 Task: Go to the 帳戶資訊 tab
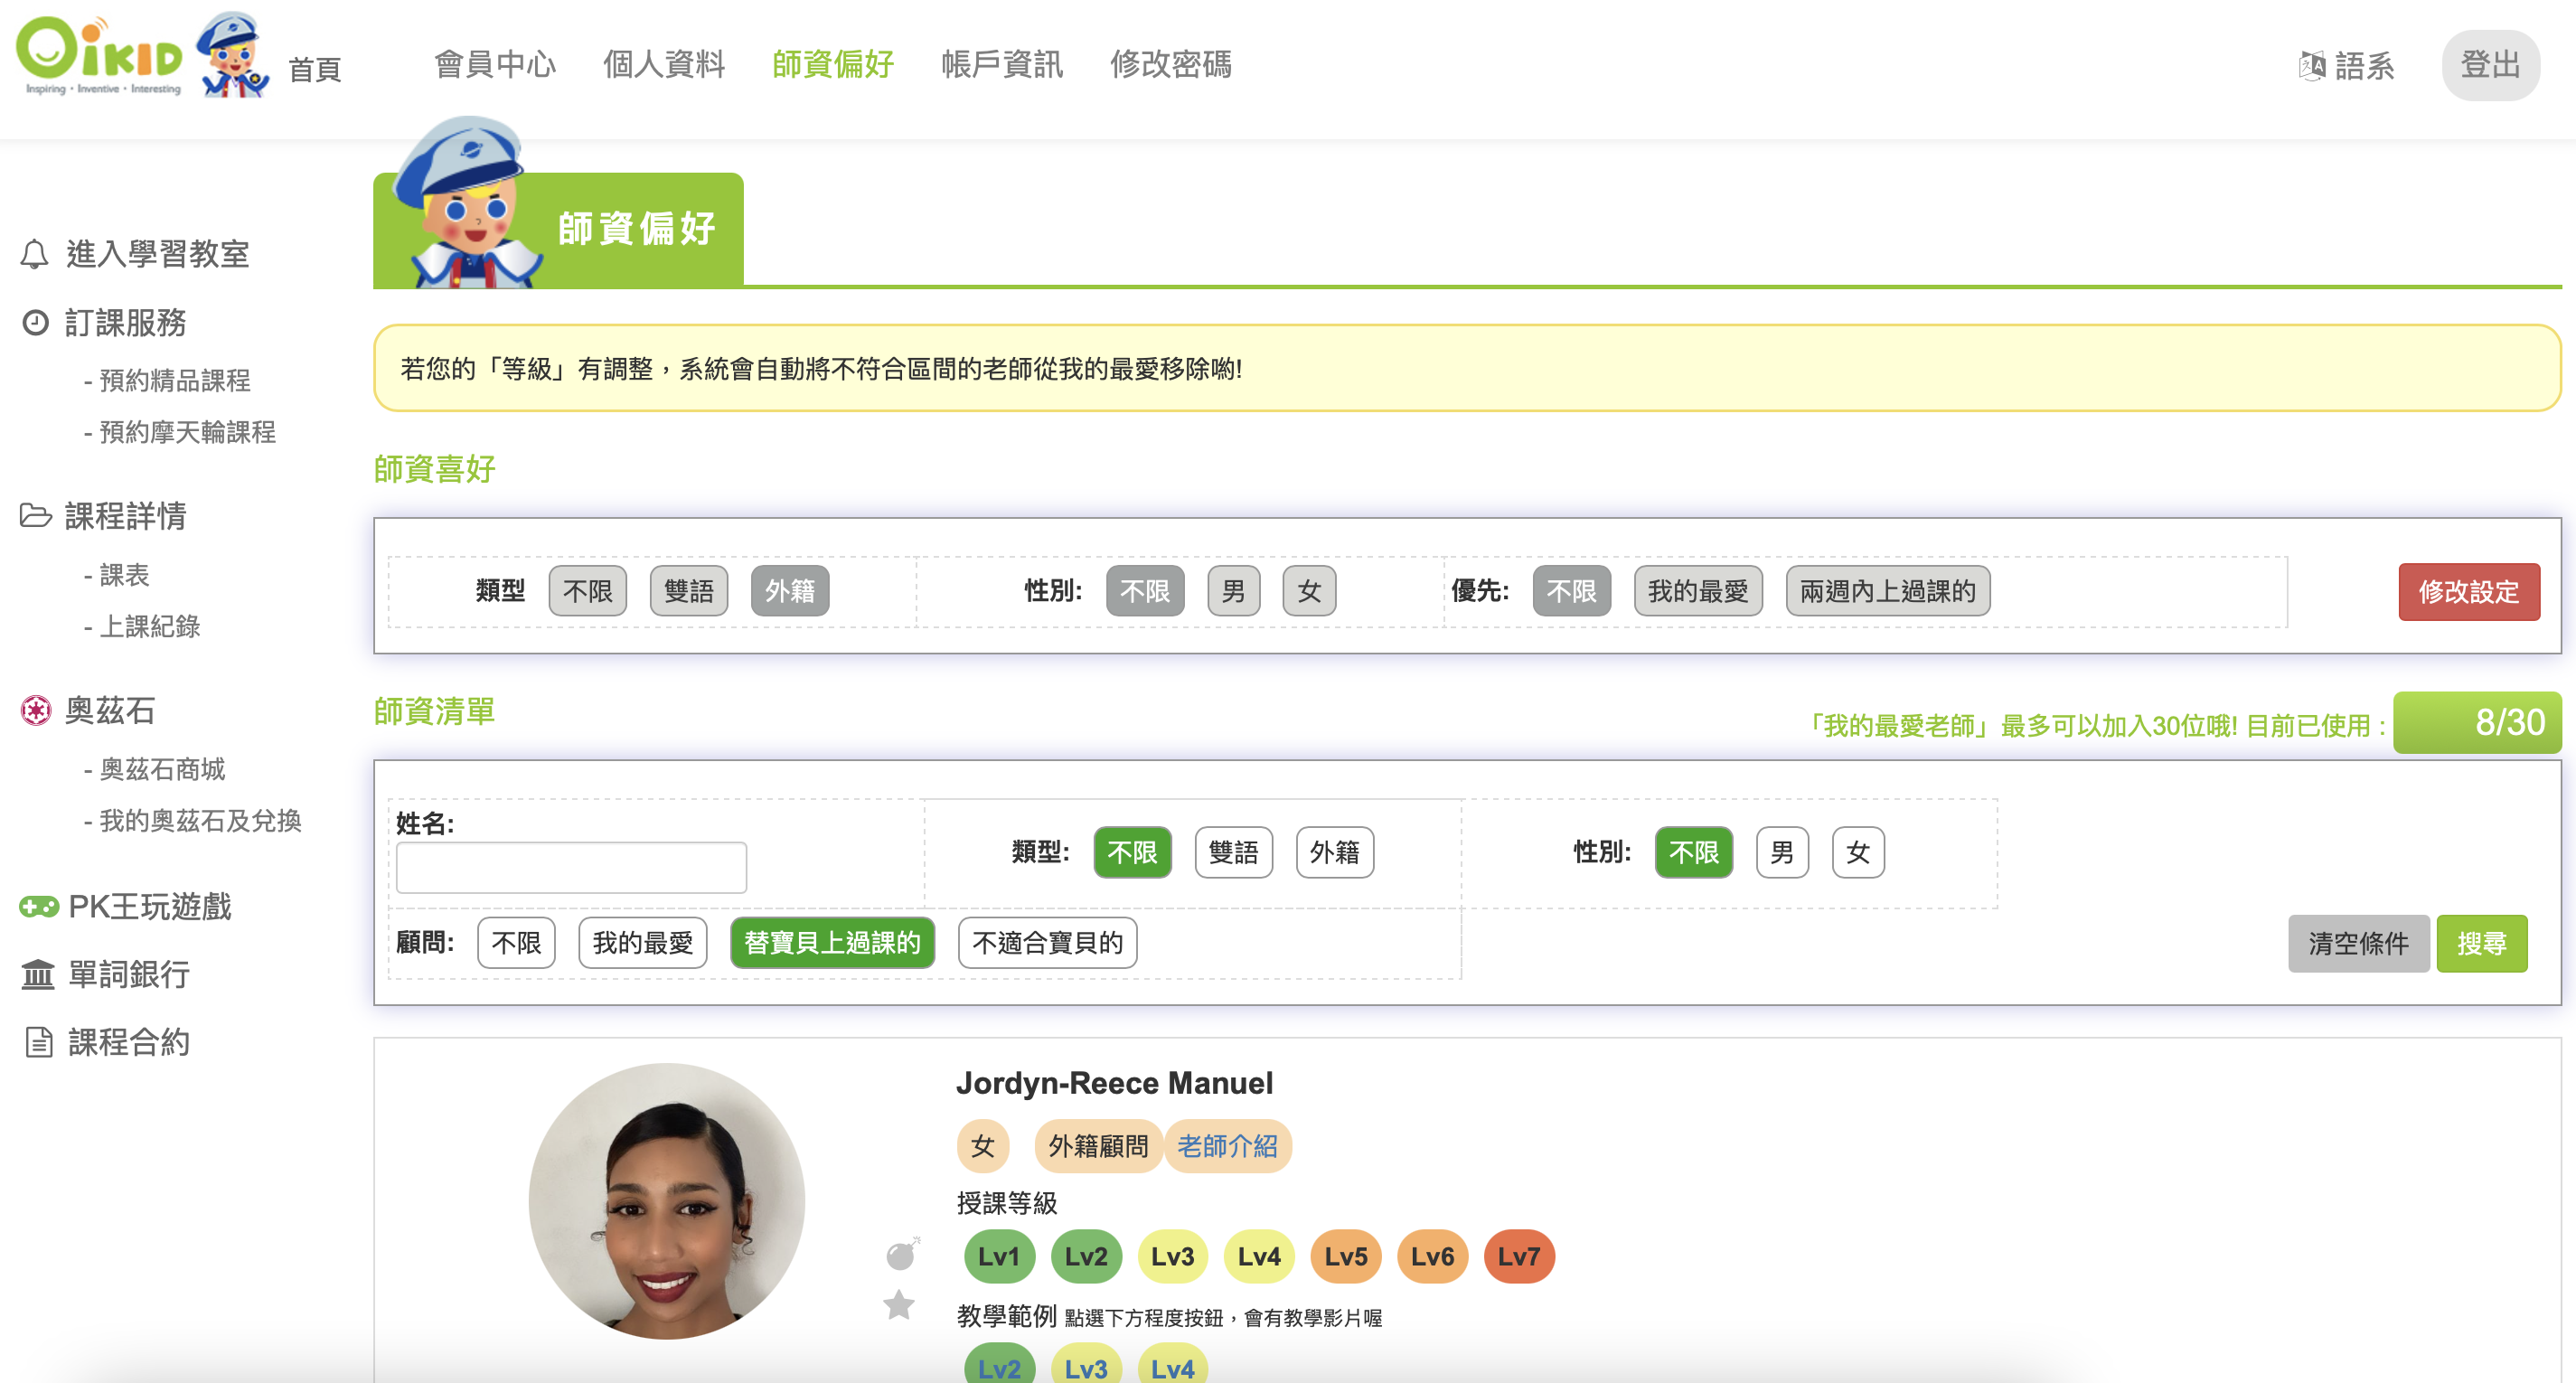pos(1002,65)
